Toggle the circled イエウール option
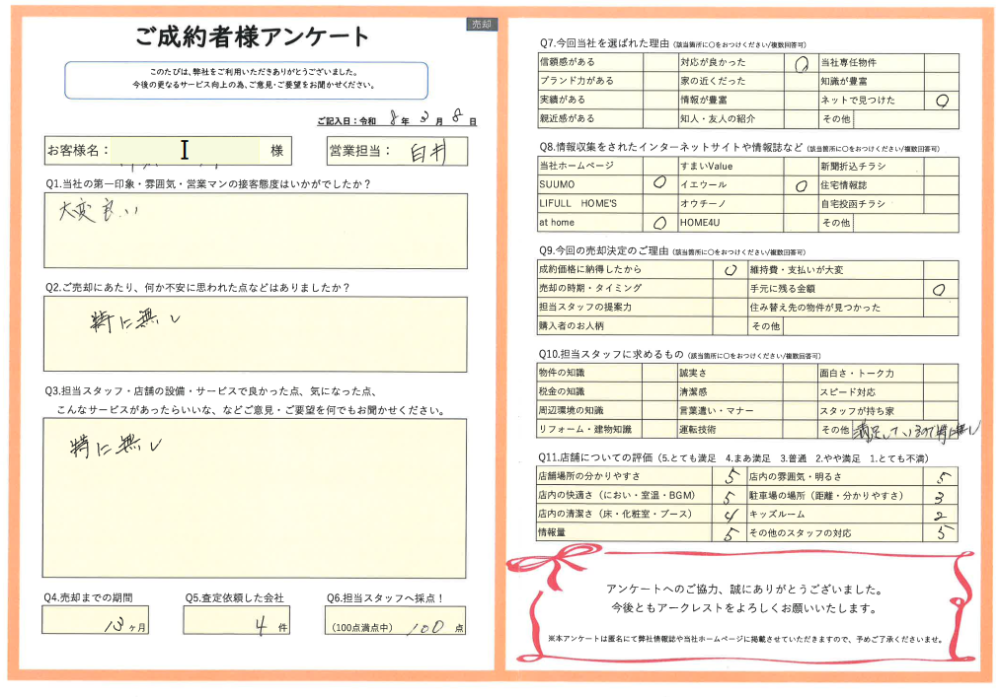1000x697 pixels. pyautogui.click(x=800, y=185)
